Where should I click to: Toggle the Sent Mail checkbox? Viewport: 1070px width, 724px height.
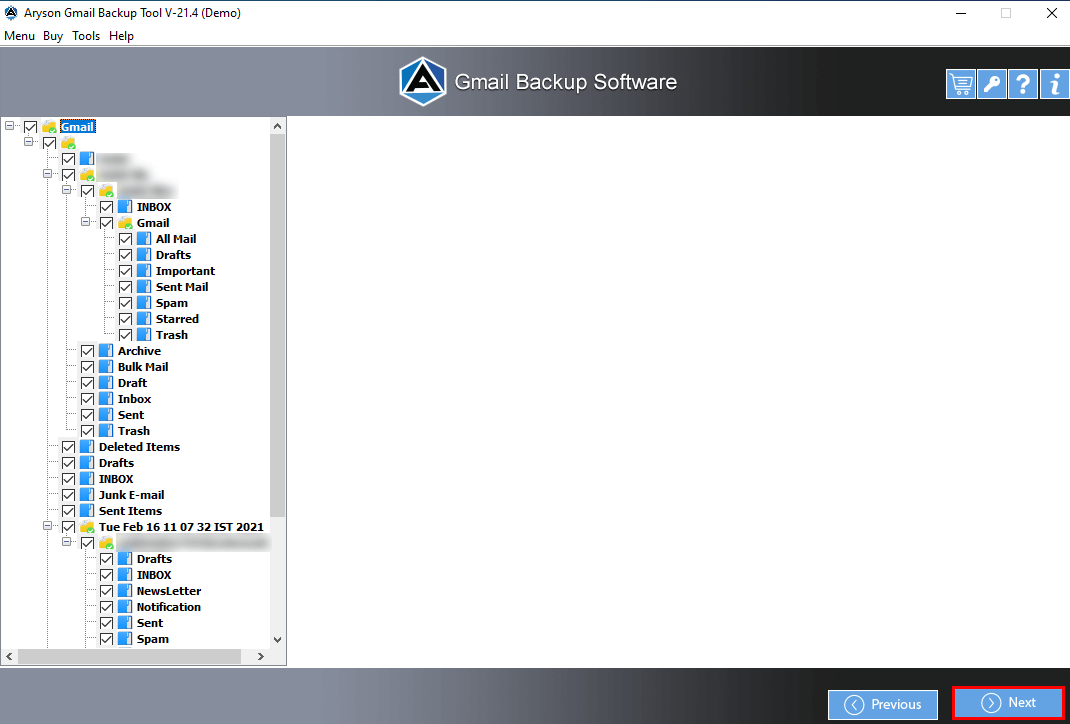[x=126, y=287]
